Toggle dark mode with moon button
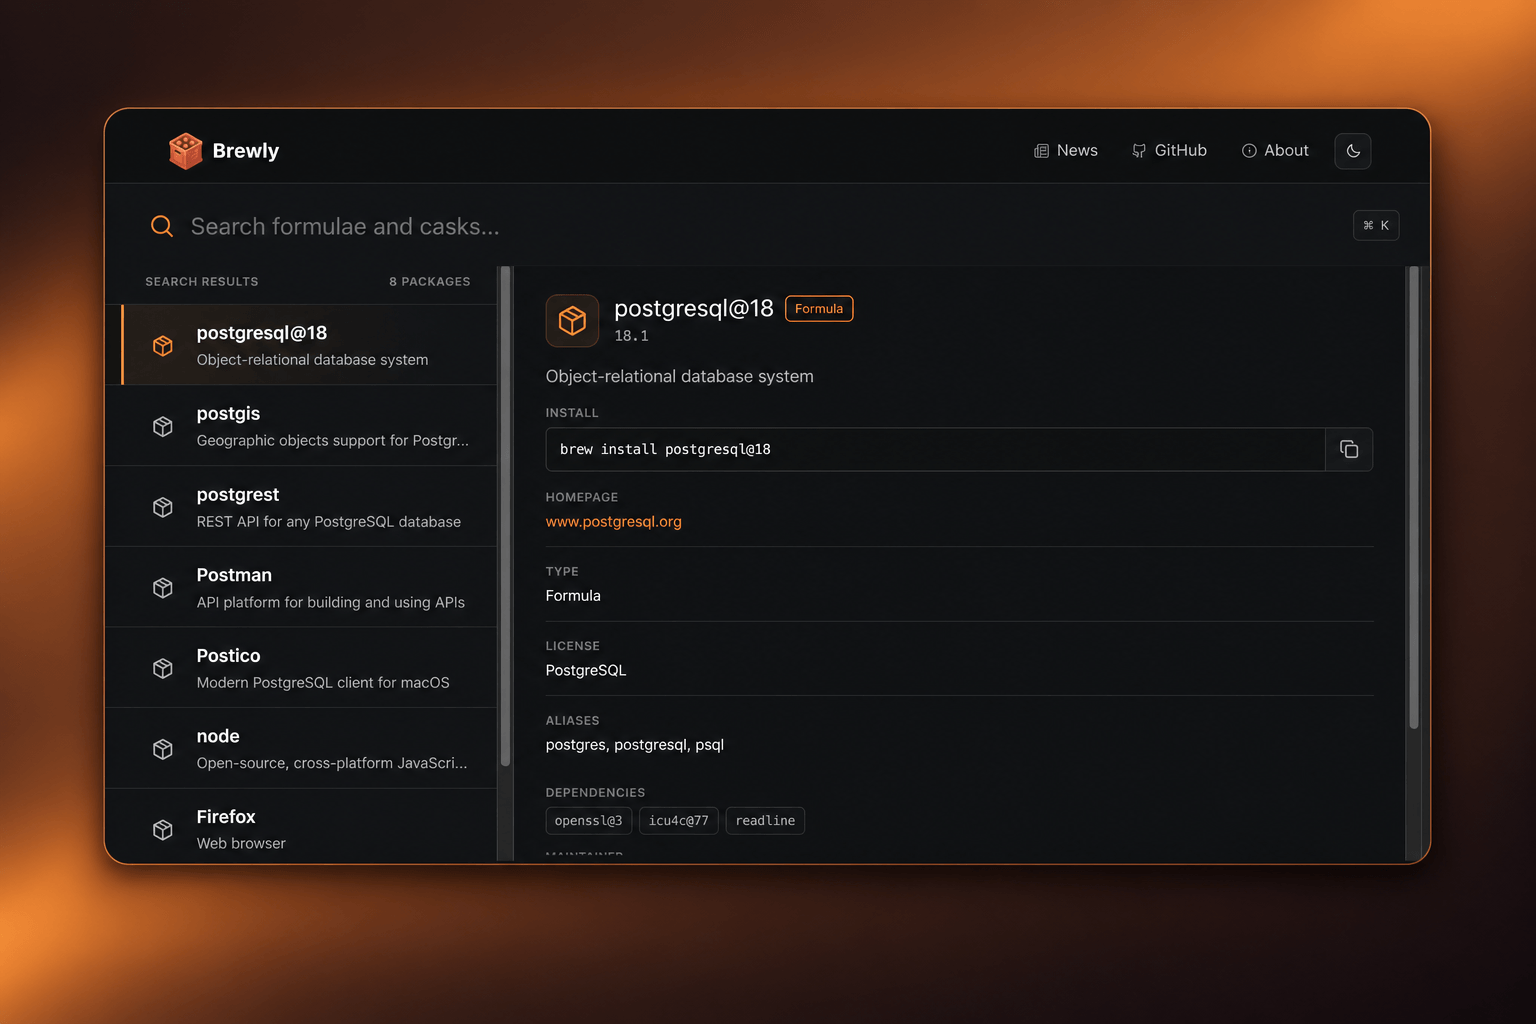The width and height of the screenshot is (1536, 1024). click(x=1353, y=151)
